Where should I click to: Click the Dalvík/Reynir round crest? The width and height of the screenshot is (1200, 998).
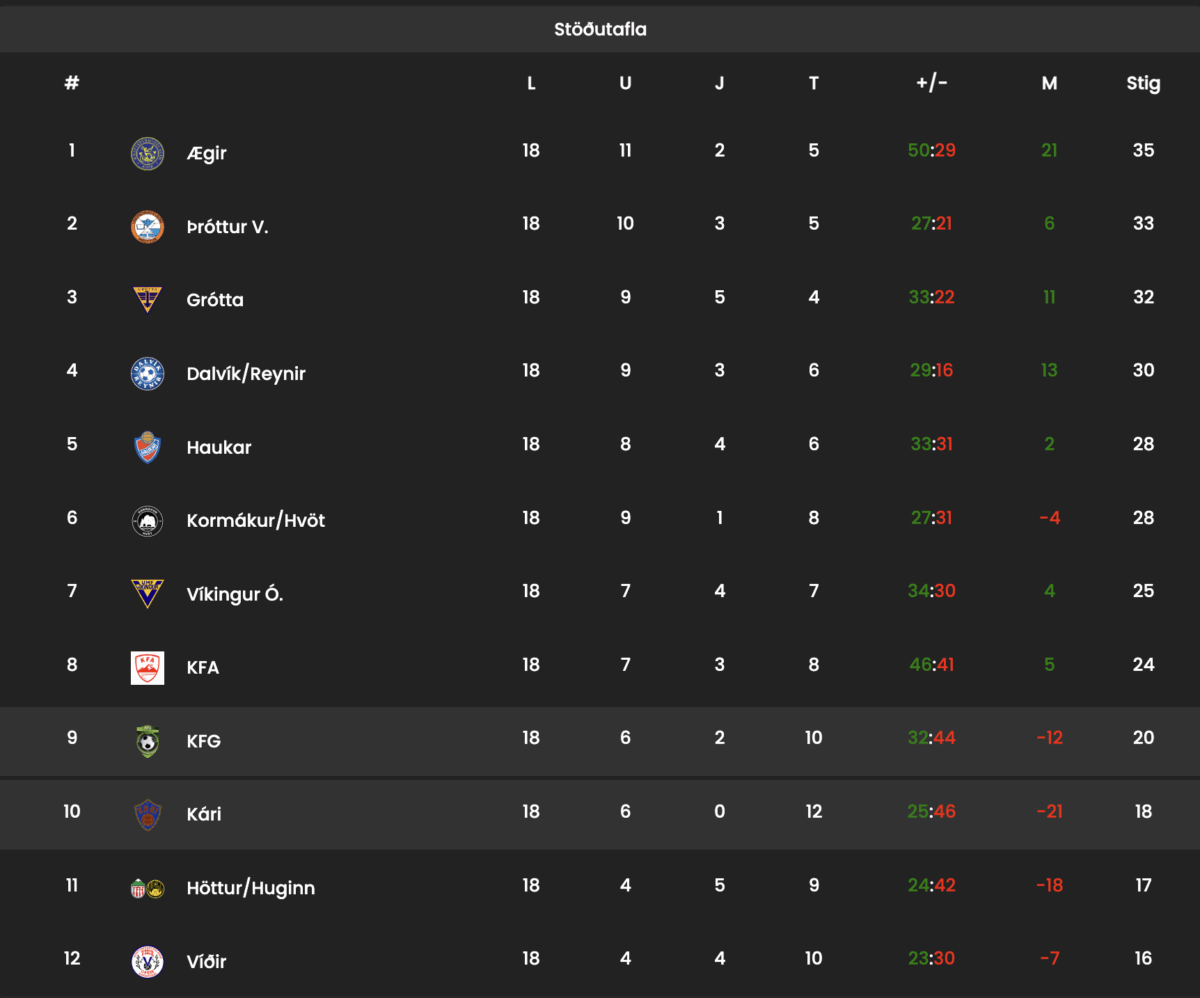148,373
